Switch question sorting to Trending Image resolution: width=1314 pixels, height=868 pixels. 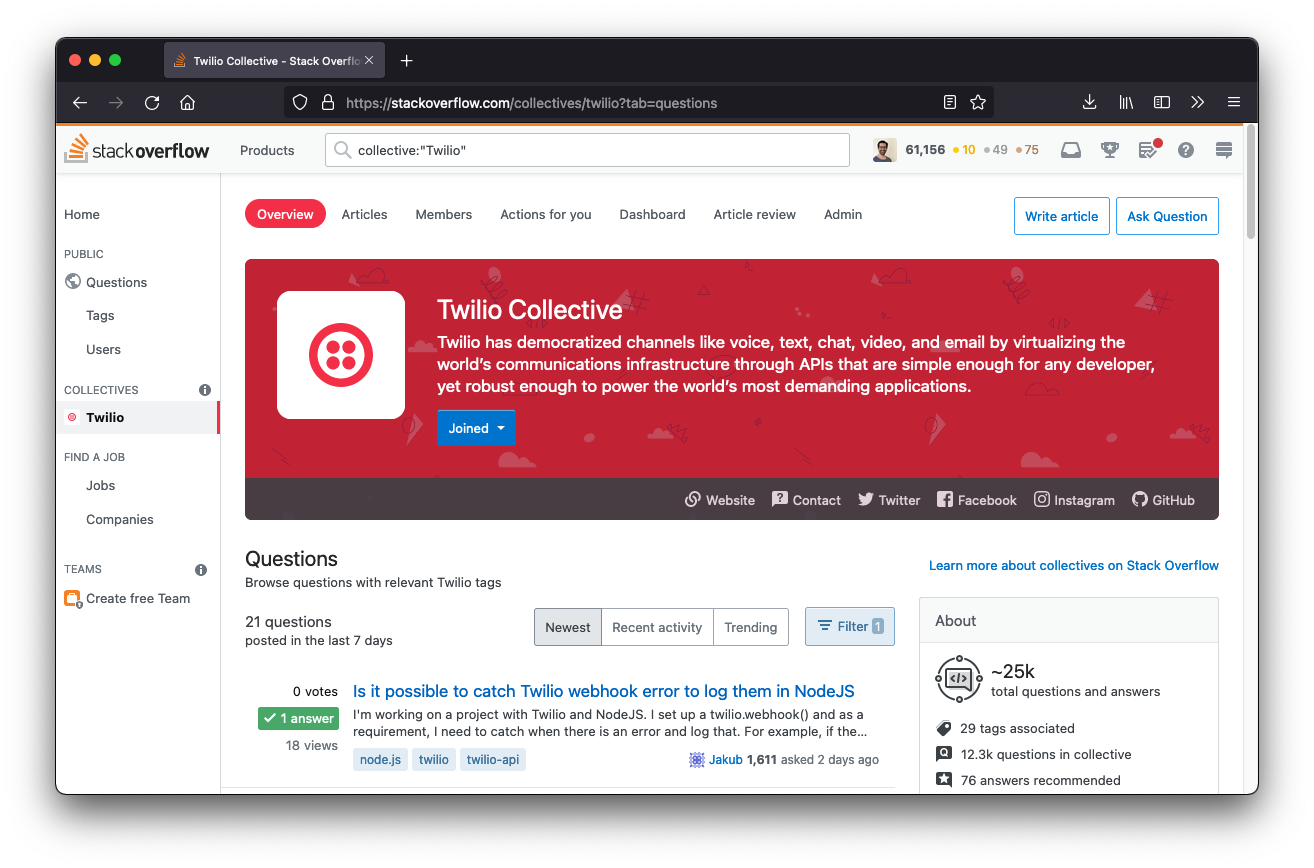click(751, 627)
